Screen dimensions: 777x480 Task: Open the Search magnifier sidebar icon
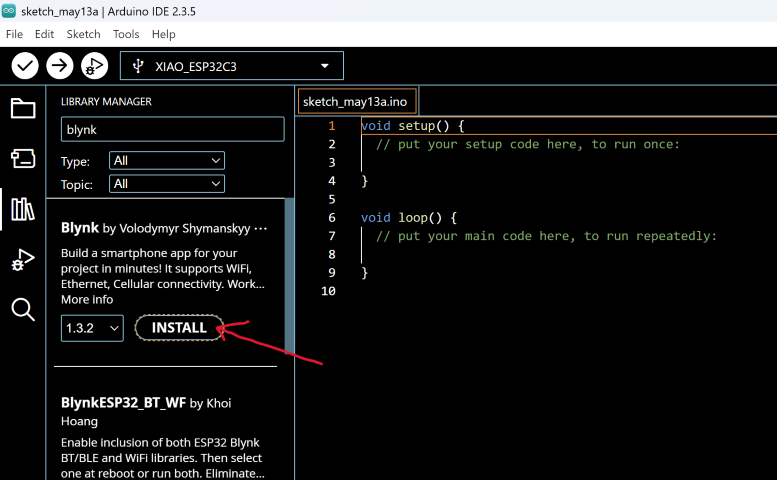[23, 310]
